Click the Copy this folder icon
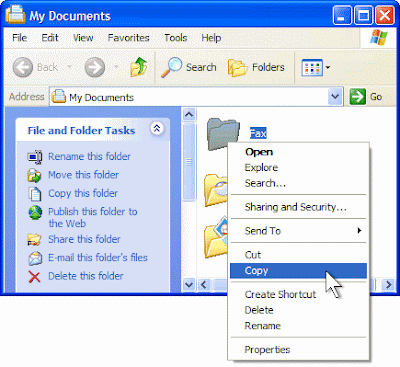This screenshot has height=367, width=400. (x=35, y=194)
